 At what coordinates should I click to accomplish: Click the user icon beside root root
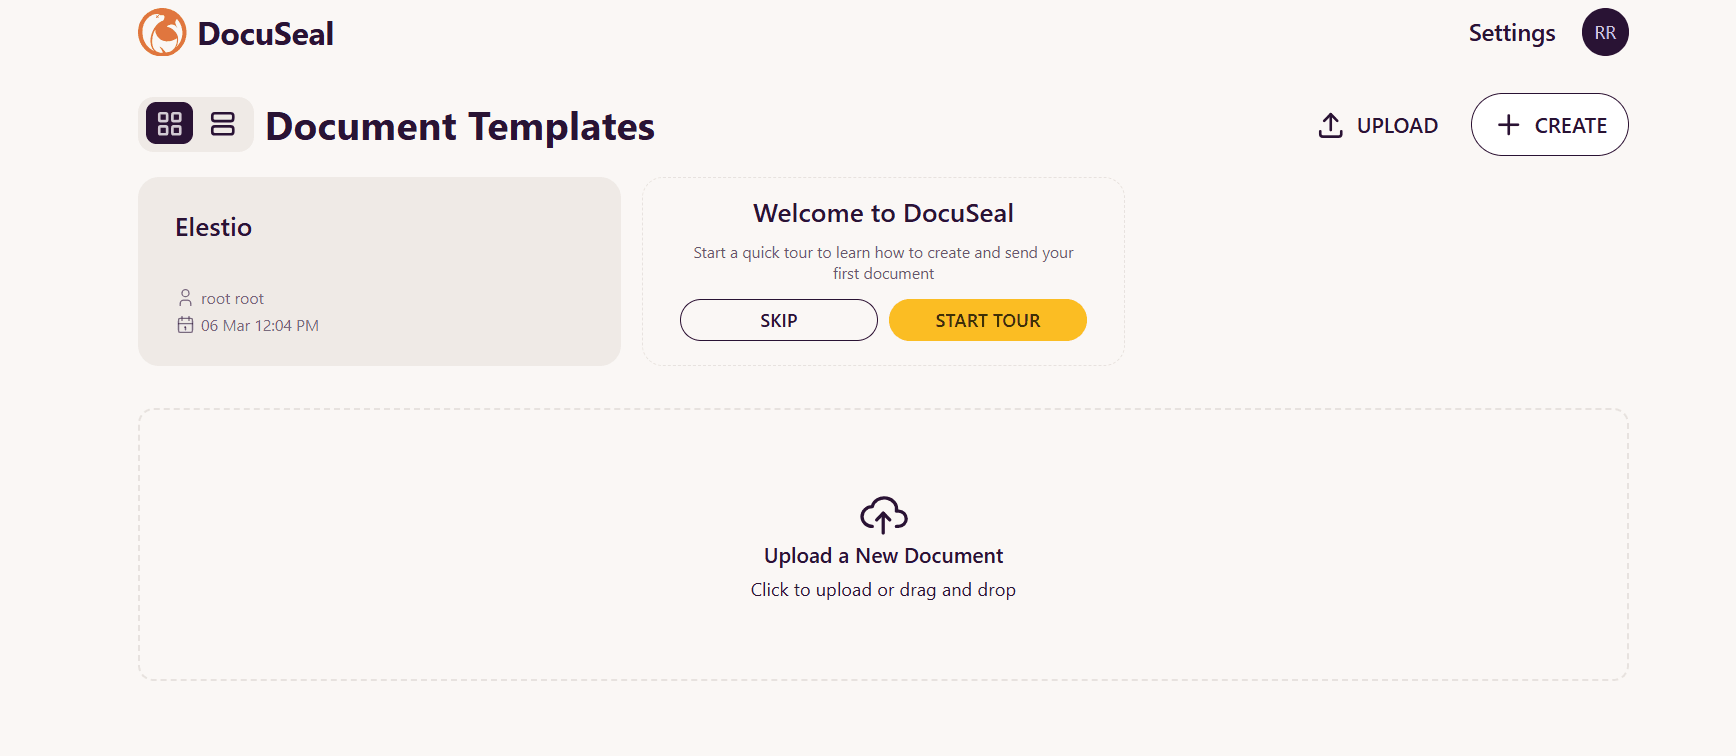[x=185, y=298]
